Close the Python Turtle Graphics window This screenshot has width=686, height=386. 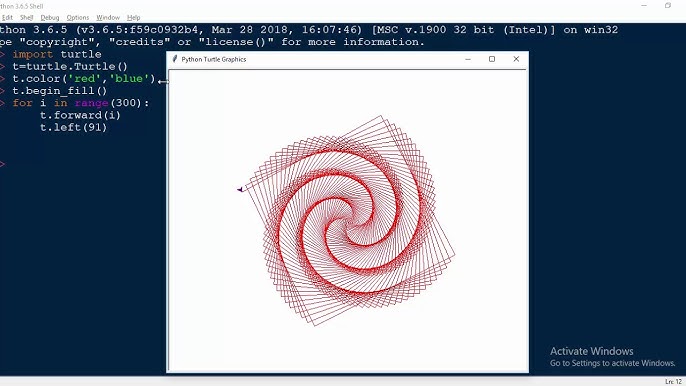[516, 59]
